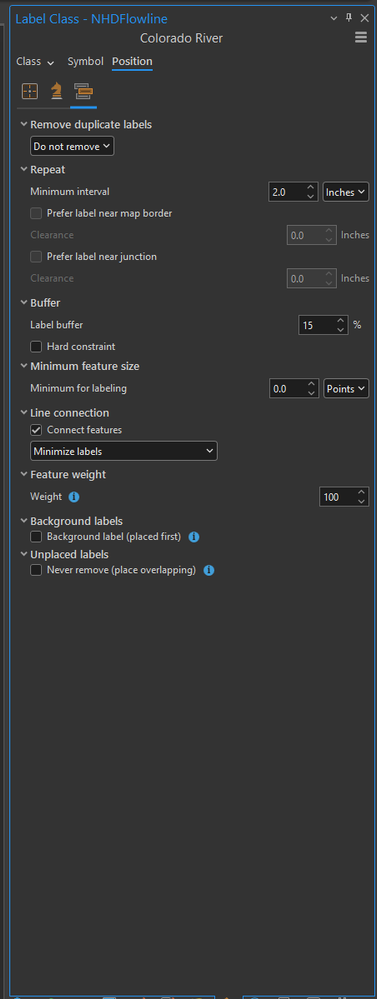Viewport: 377px width, 999px height.
Task: Select the Position tab
Action: 132,62
